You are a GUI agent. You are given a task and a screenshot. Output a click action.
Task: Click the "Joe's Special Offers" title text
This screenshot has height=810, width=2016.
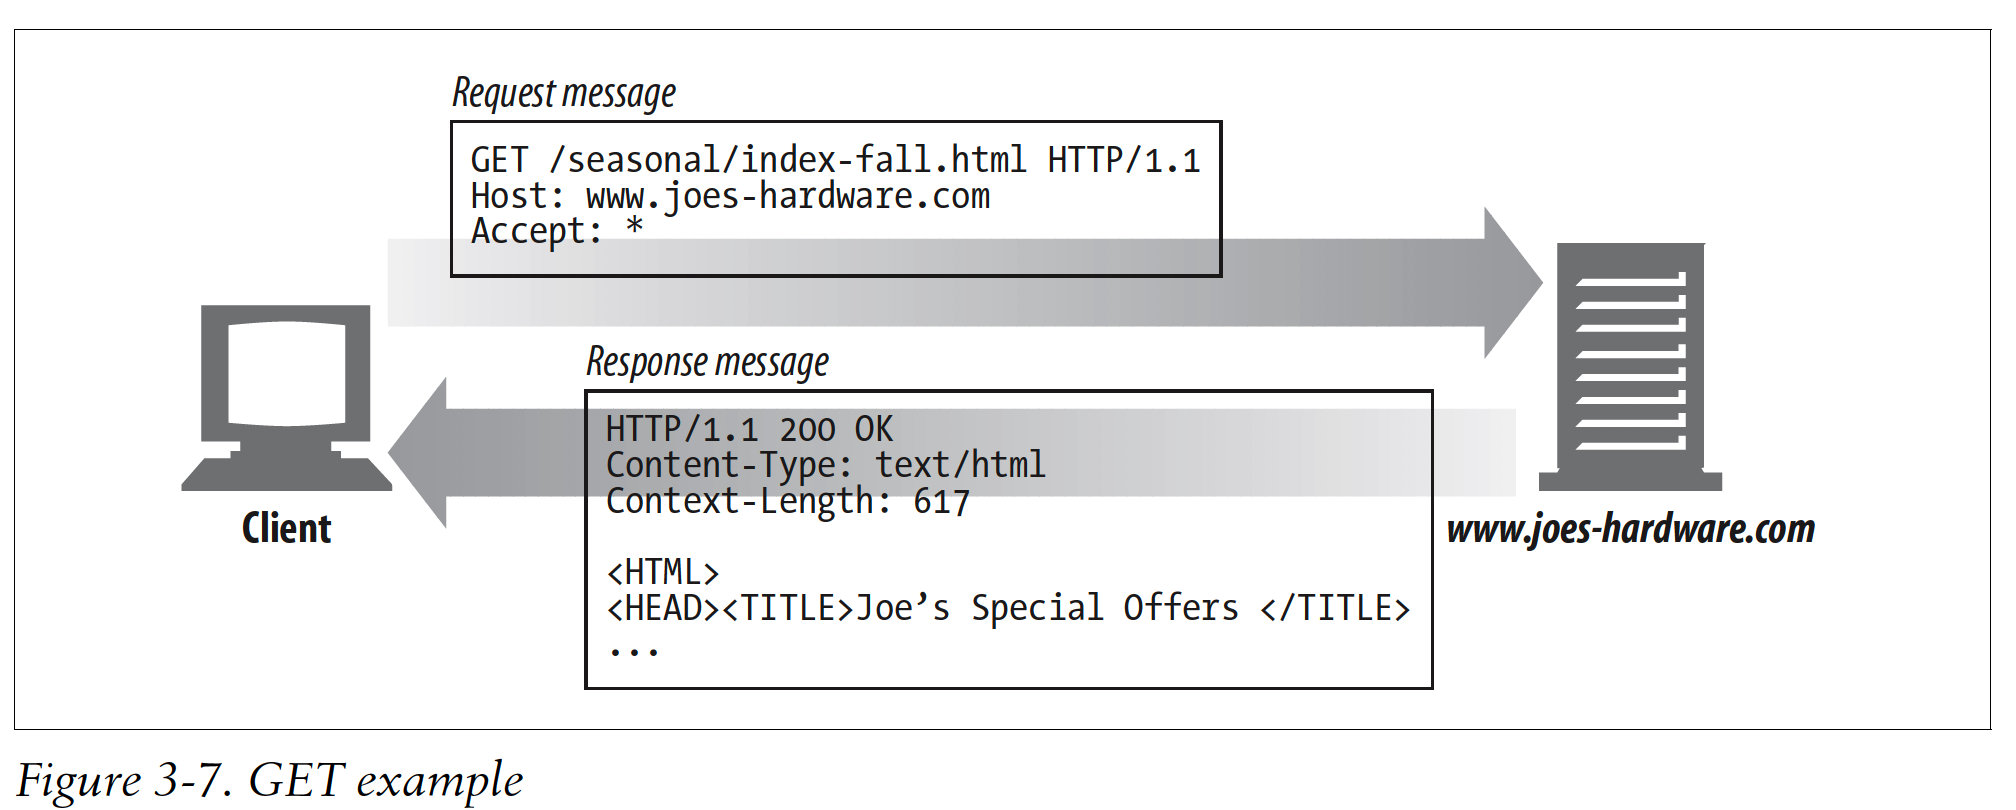pos(1046,609)
